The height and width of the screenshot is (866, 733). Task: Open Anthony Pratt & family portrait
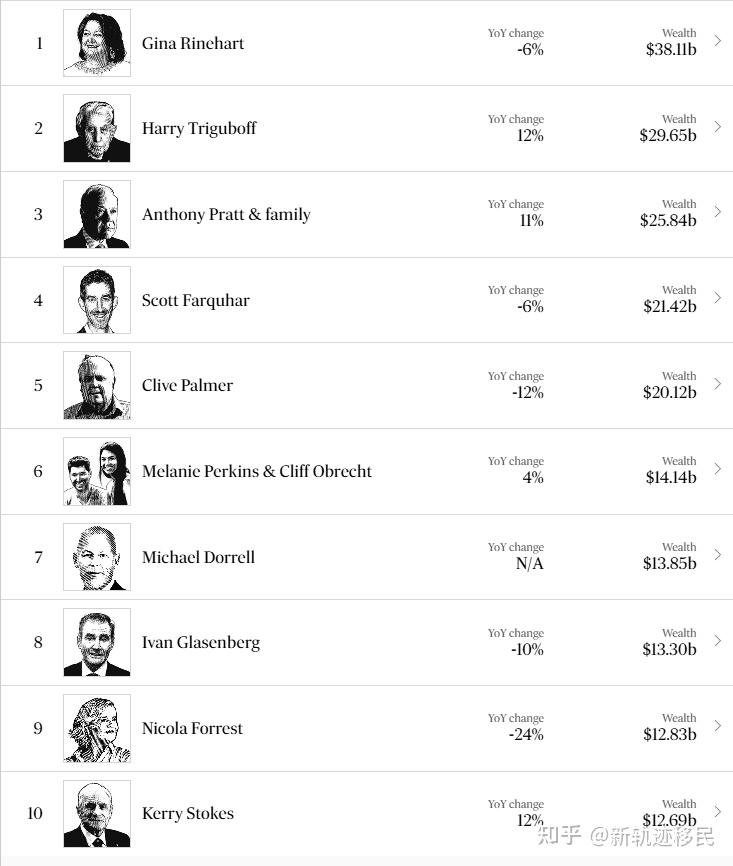(x=97, y=214)
